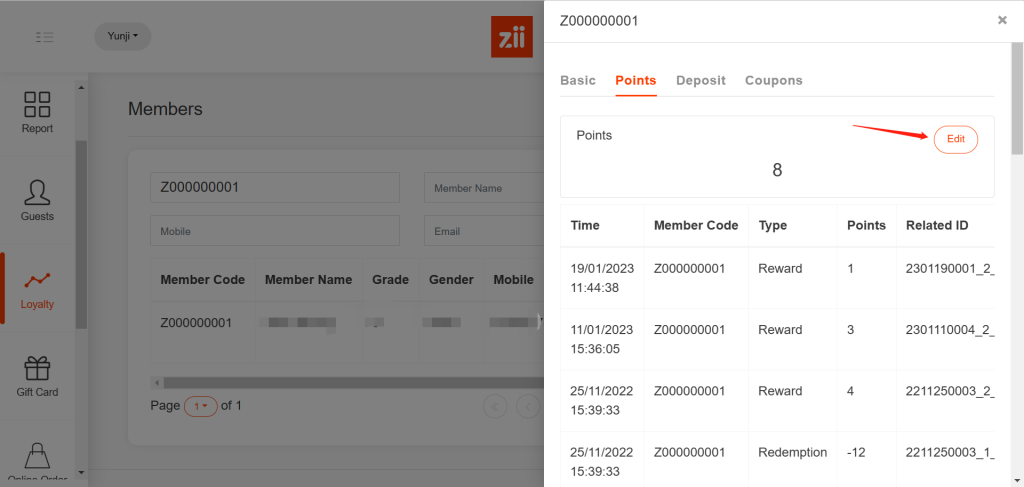
Task: Click the members table horizontal scrollbar
Action: click(350, 382)
